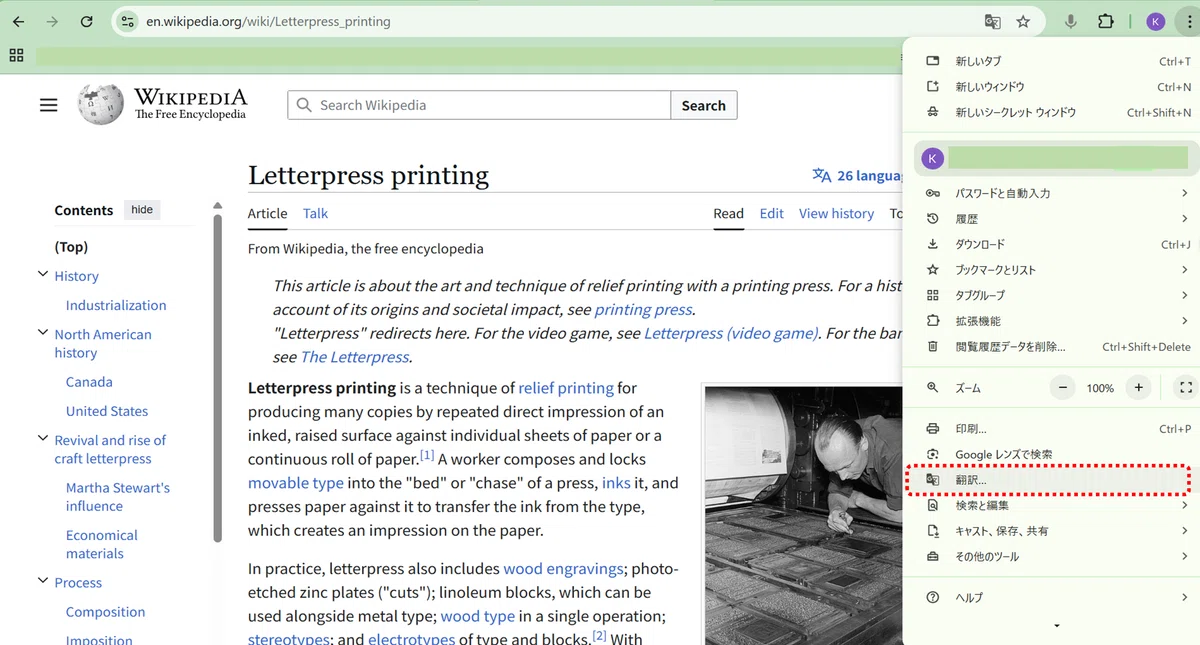Decrease zoom with the minus button
The width and height of the screenshot is (1200, 645).
coord(1063,388)
